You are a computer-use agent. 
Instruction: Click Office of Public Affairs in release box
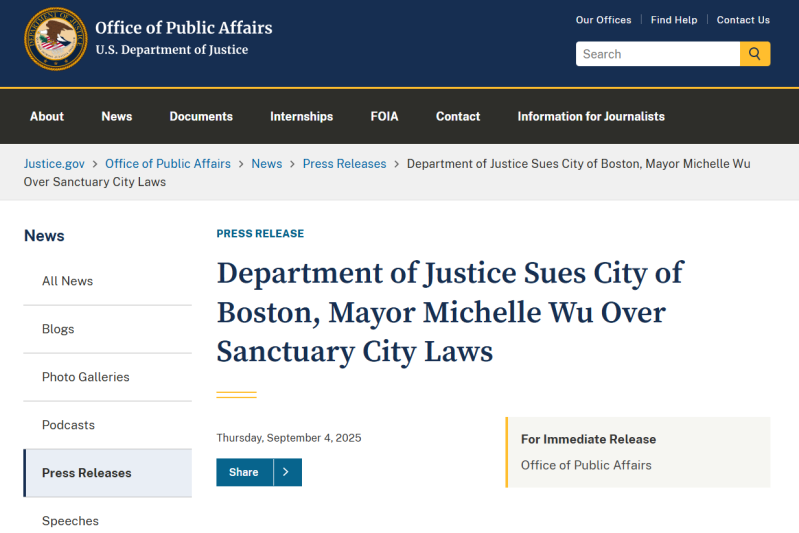(x=586, y=465)
